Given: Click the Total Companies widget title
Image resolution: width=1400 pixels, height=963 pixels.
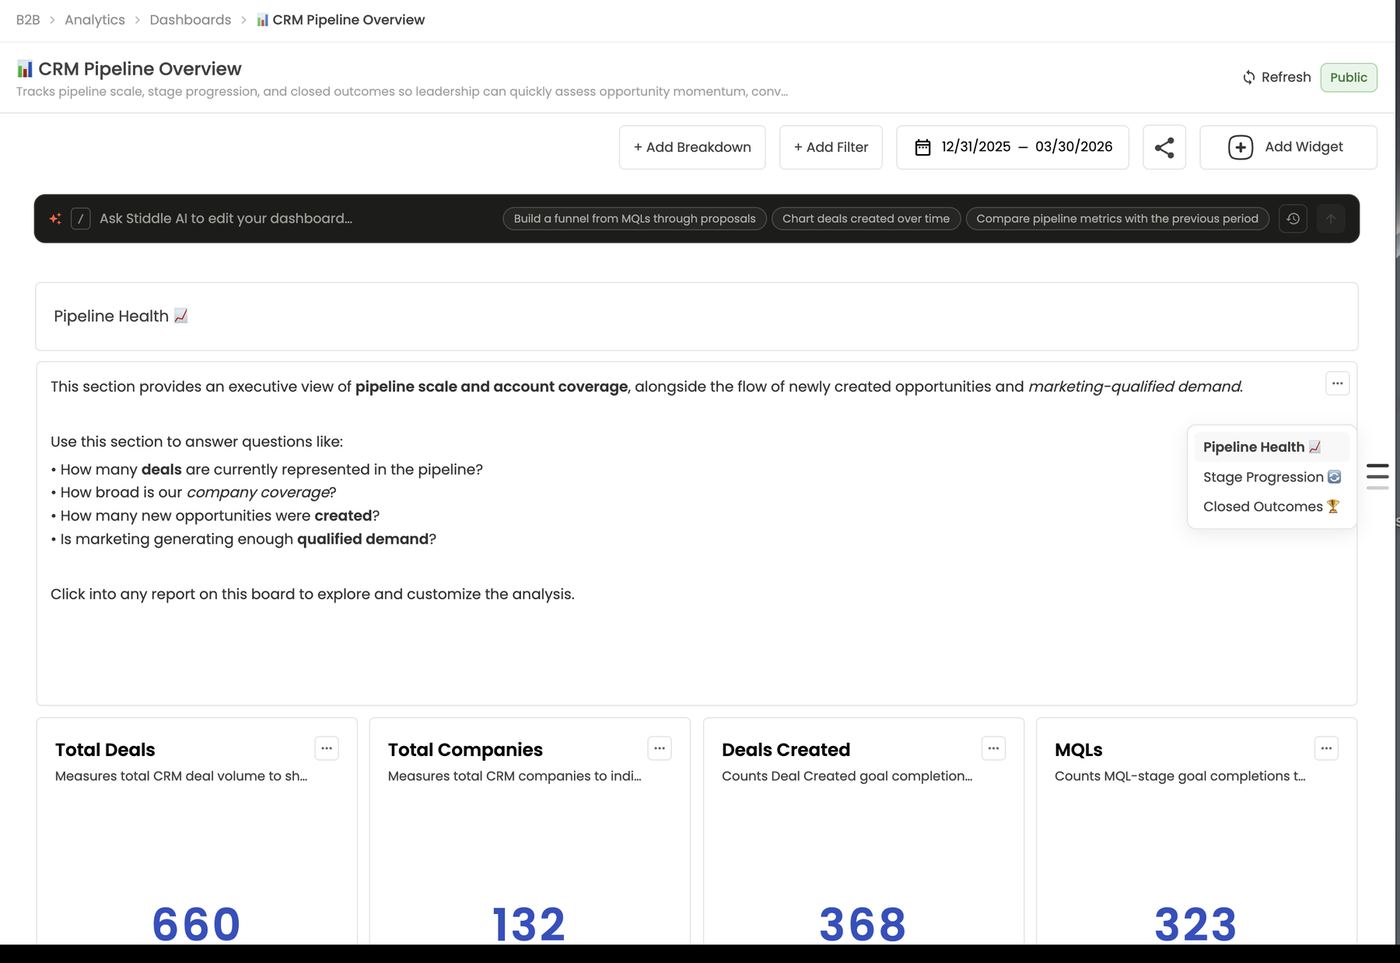Looking at the screenshot, I should tap(465, 750).
